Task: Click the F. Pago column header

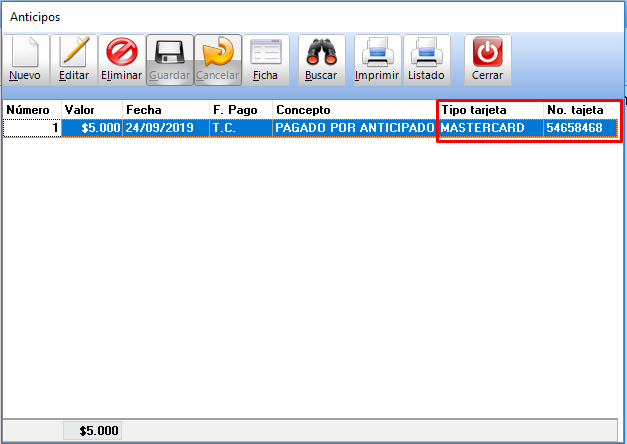Action: 239,109
